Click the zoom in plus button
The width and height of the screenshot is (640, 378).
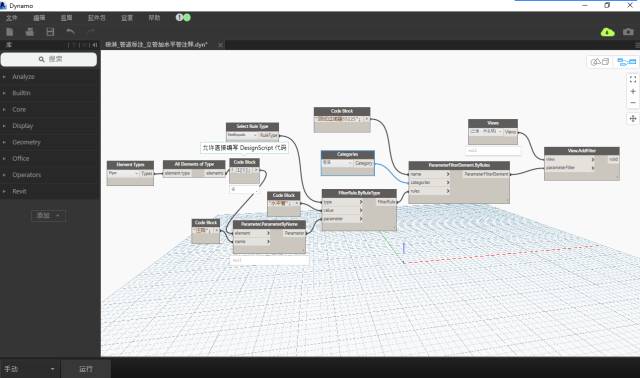click(633, 91)
